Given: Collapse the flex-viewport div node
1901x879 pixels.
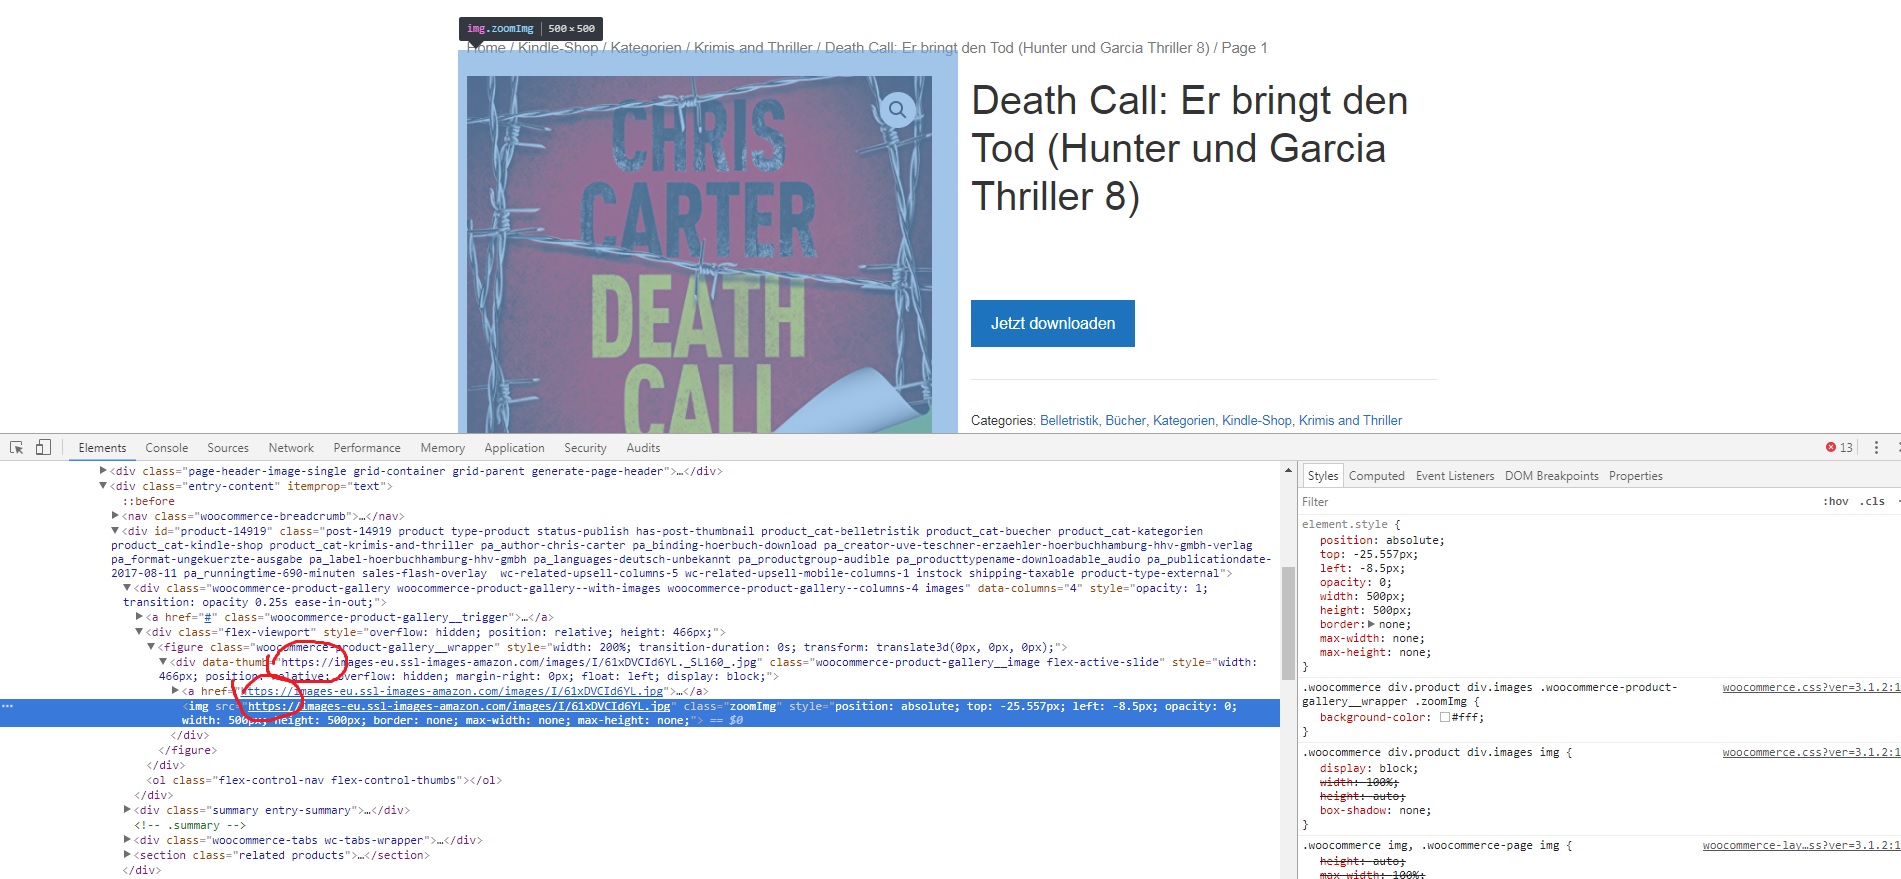Looking at the screenshot, I should coord(139,632).
